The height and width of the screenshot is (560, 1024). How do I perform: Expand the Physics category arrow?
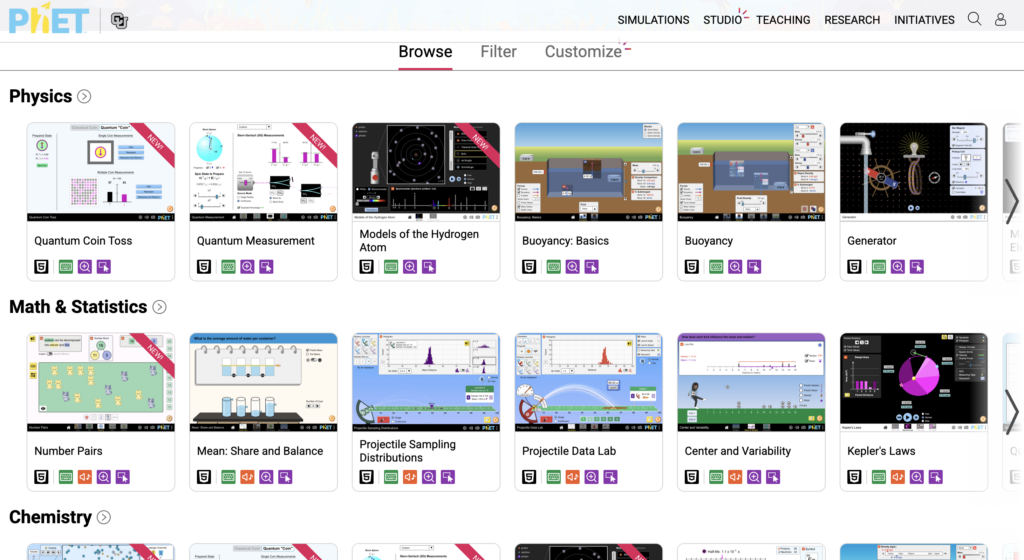coord(84,97)
